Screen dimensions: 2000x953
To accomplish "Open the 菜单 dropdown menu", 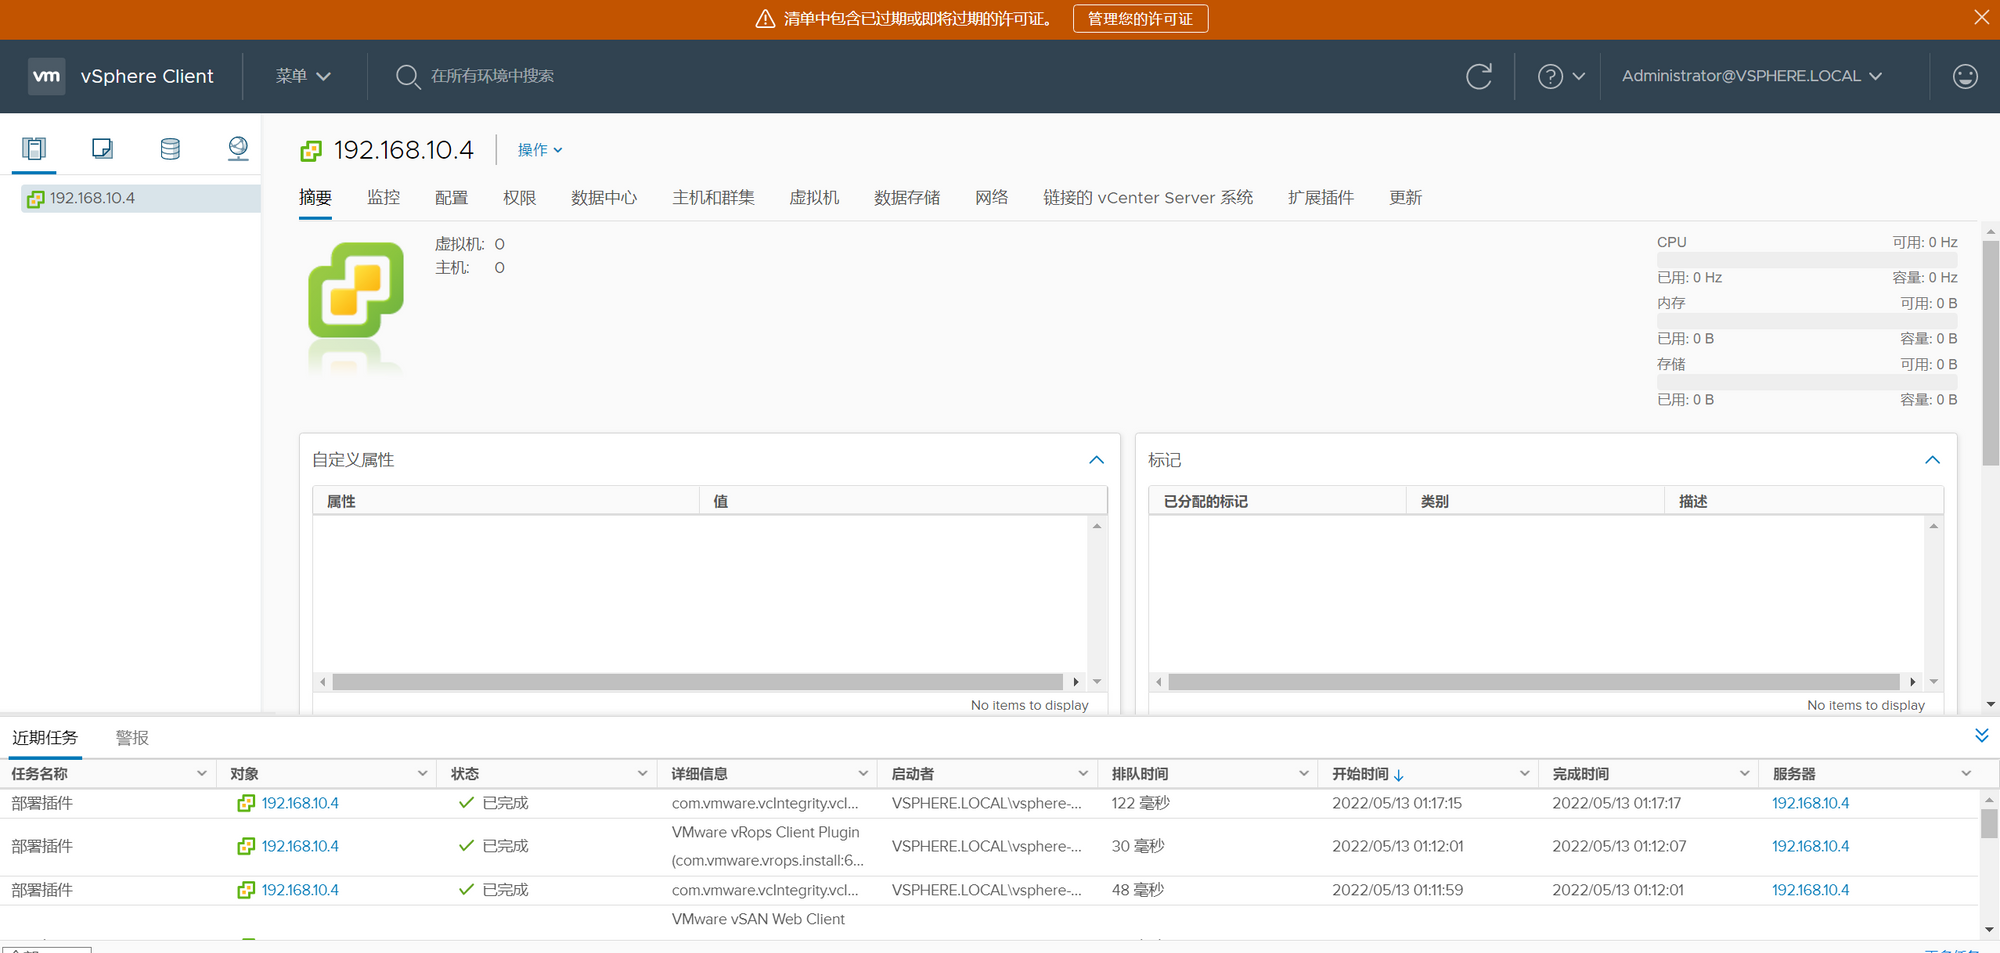I will coord(303,76).
